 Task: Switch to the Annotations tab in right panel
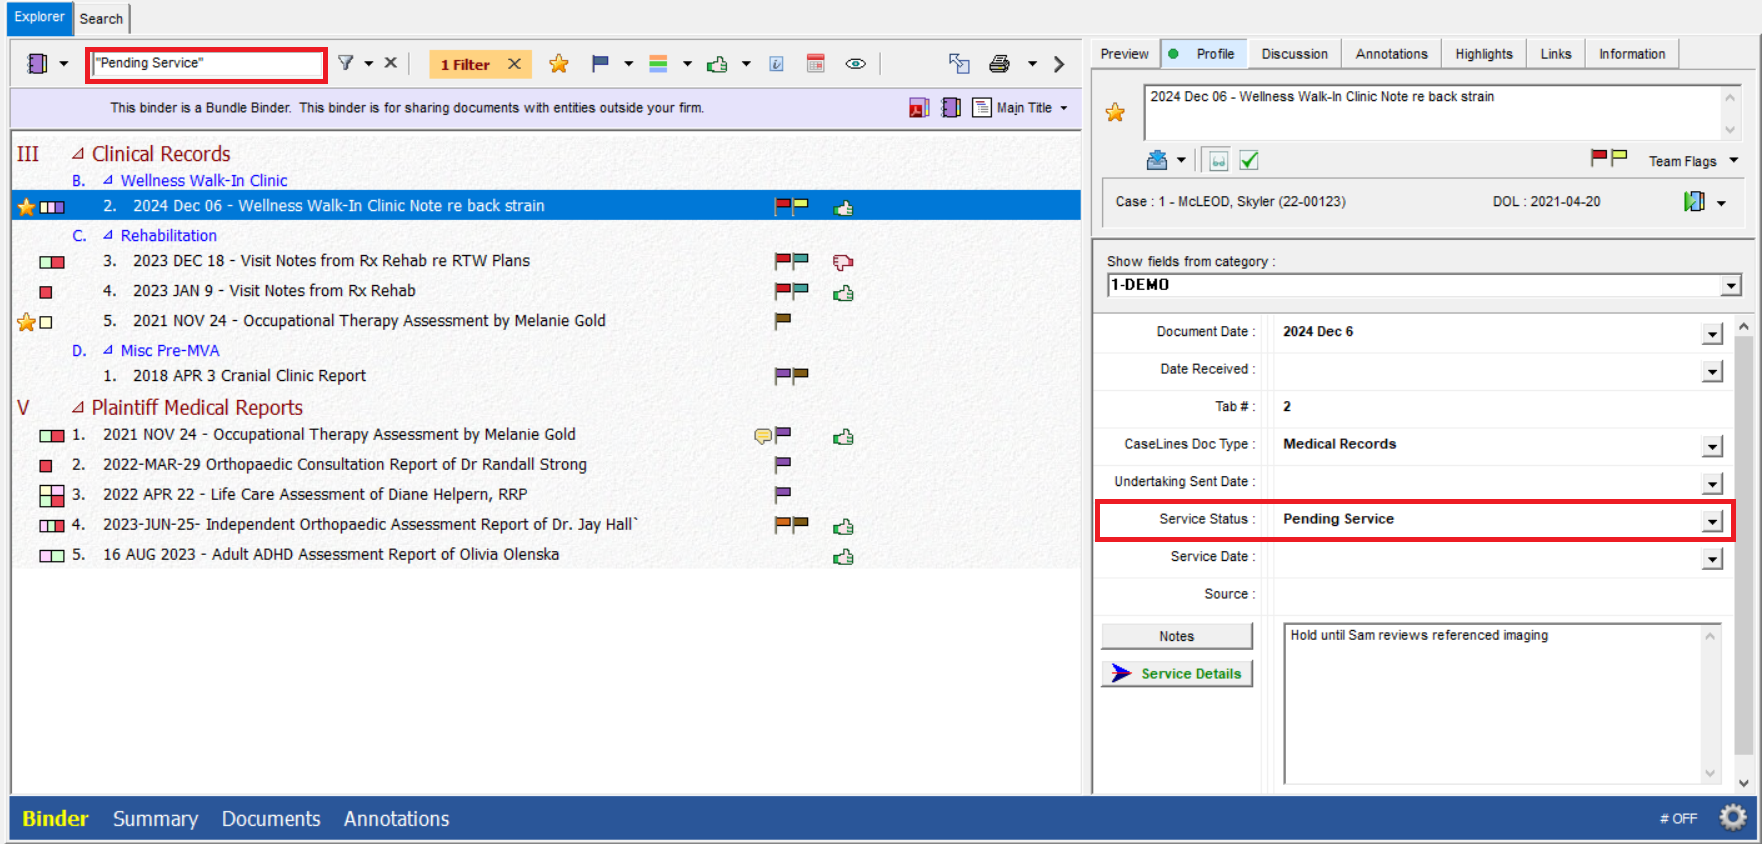tap(1391, 54)
